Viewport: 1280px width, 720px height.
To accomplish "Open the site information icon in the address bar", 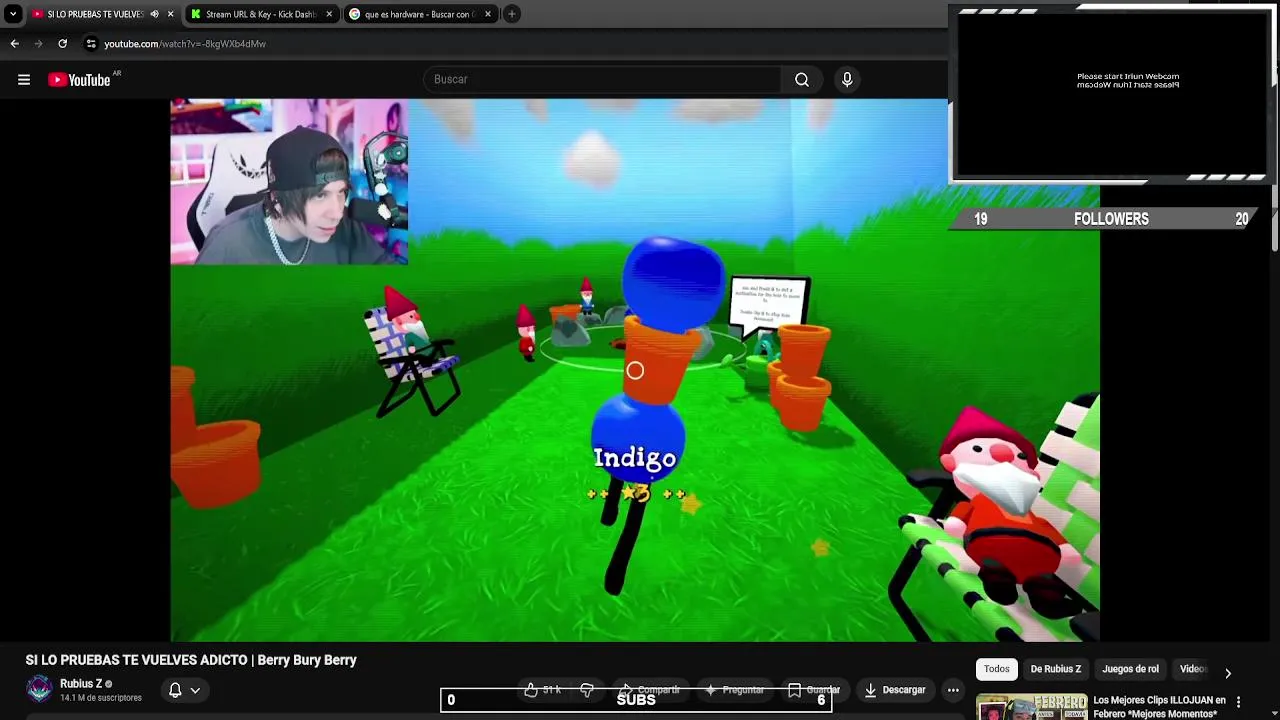I will coord(91,44).
